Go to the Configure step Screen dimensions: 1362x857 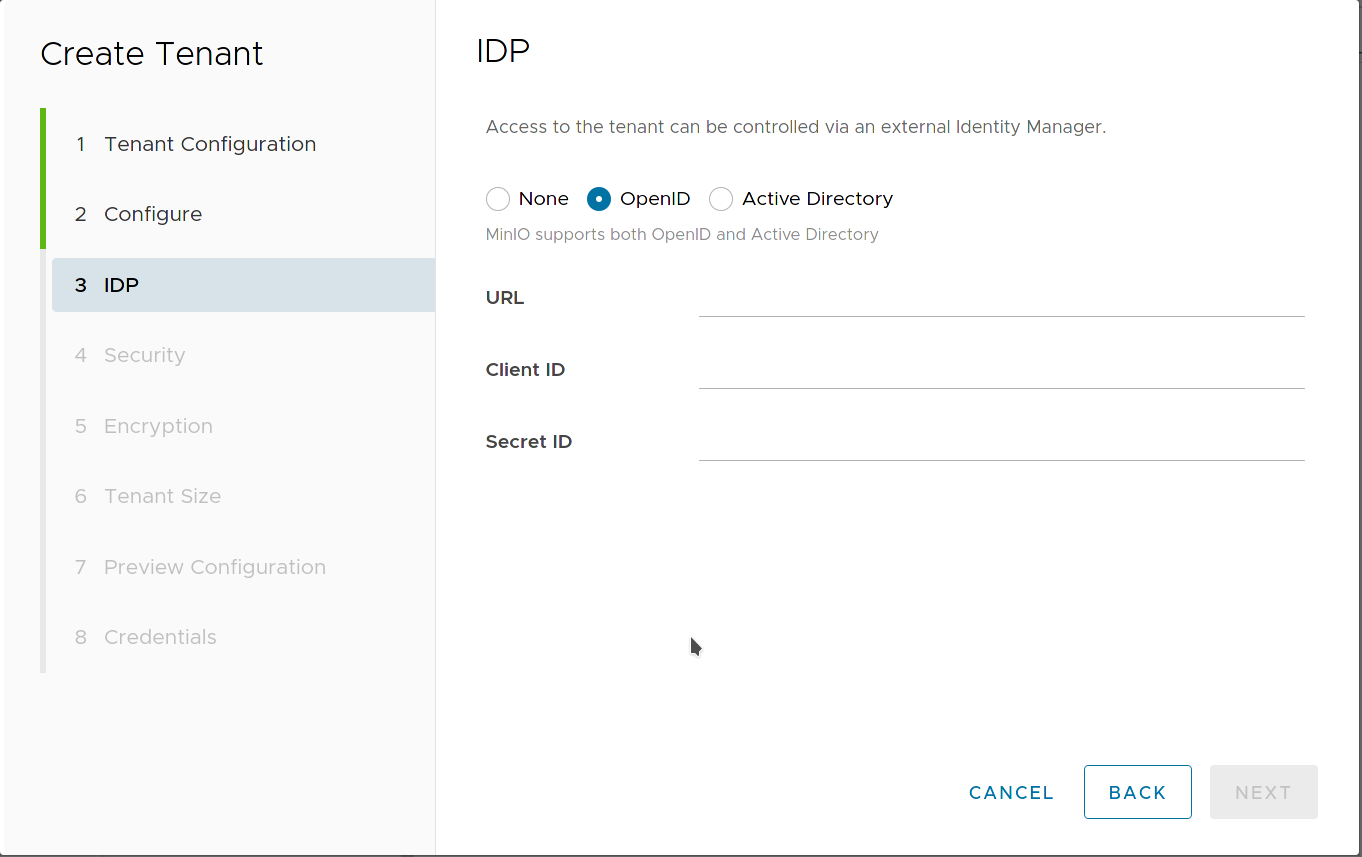(152, 214)
